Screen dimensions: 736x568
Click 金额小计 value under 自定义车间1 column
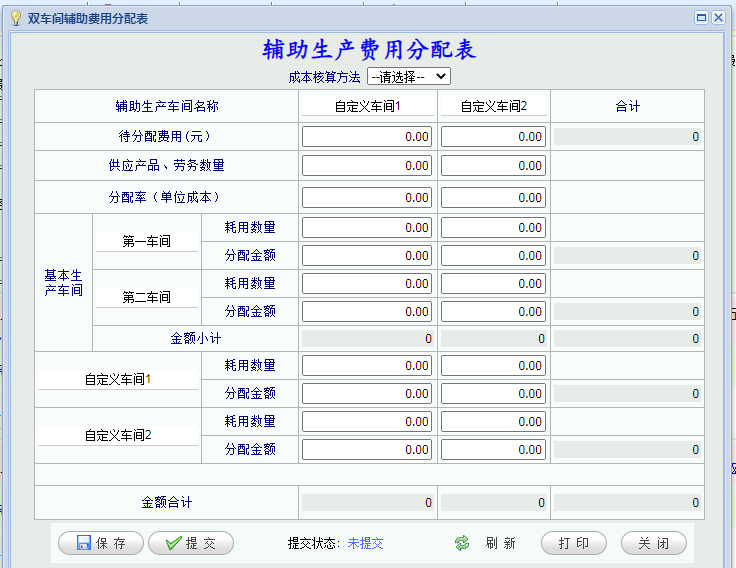tap(368, 338)
